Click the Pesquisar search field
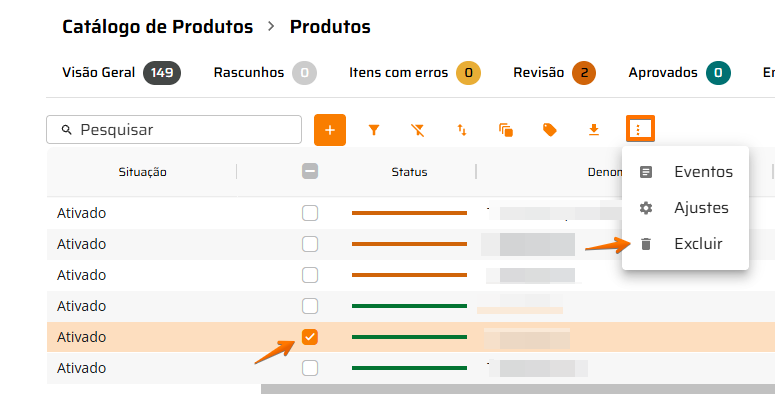This screenshot has width=775, height=407. coord(174,130)
